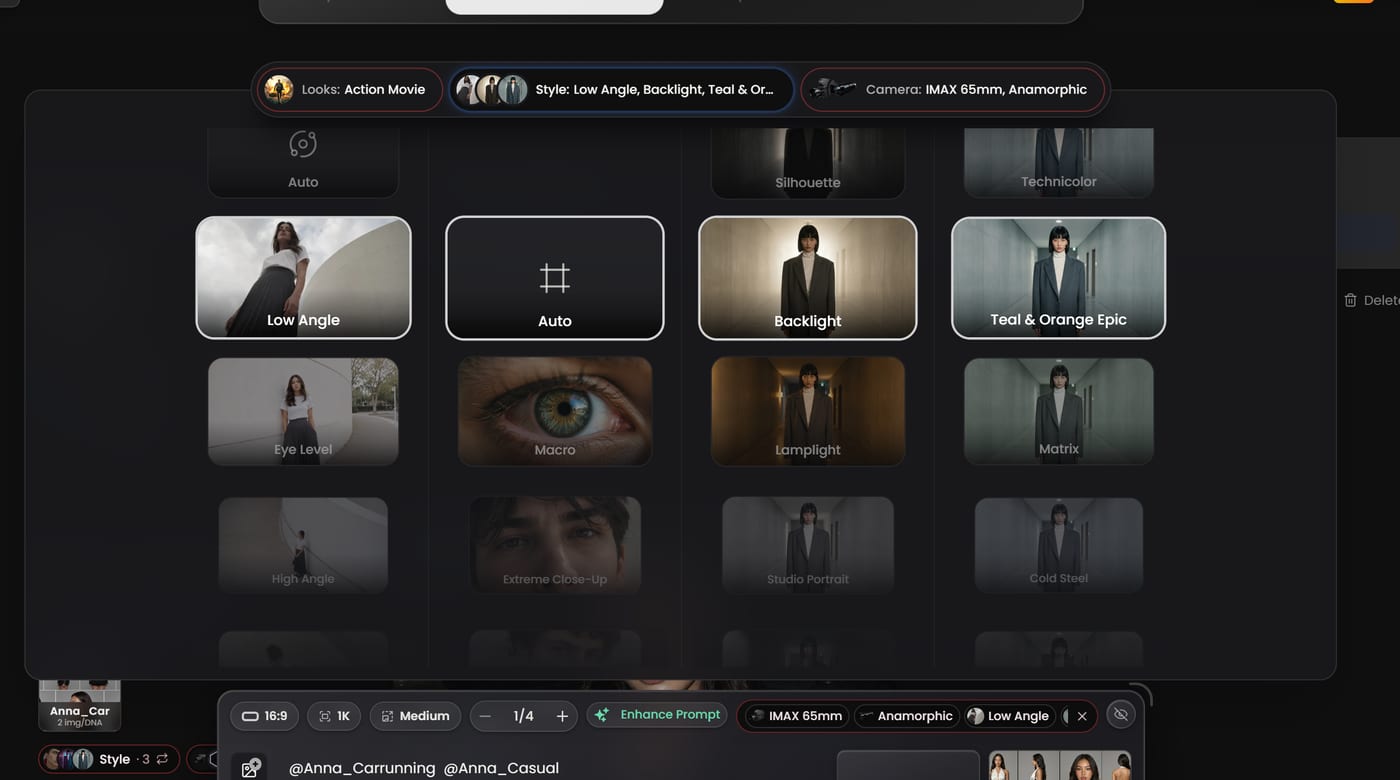This screenshot has height=780, width=1400.
Task: Clear style chips with the X button
Action: [x=1082, y=716]
